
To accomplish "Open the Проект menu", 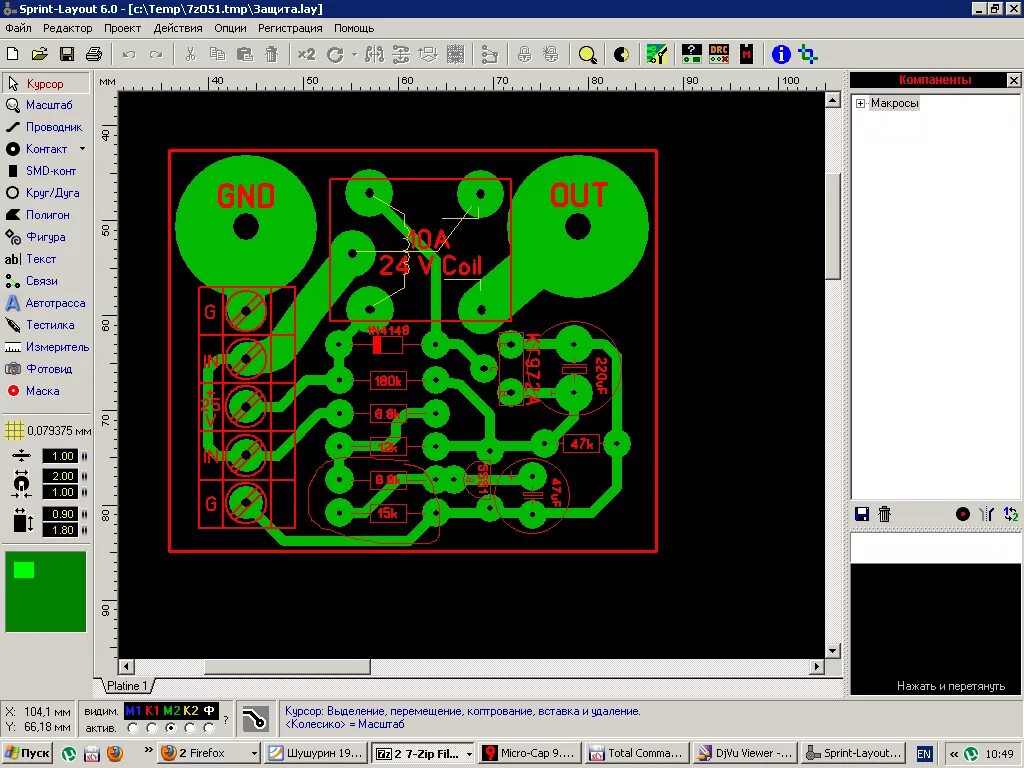I will coord(122,28).
